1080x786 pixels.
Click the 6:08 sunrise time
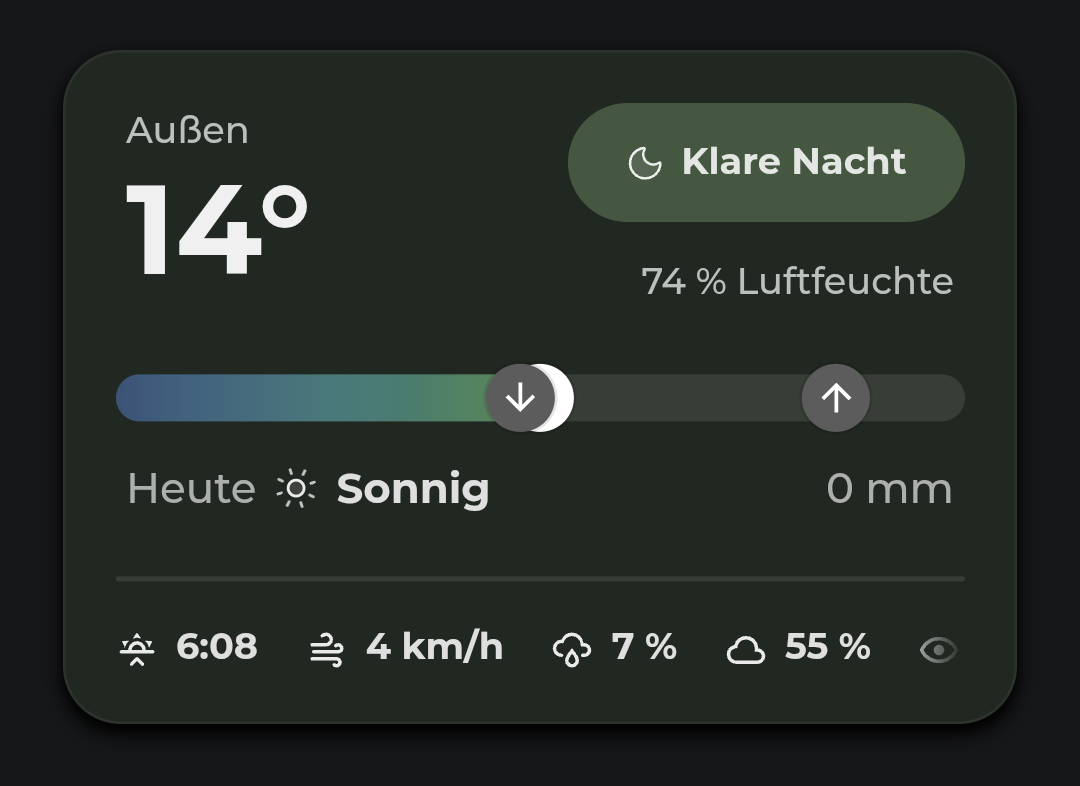(217, 647)
